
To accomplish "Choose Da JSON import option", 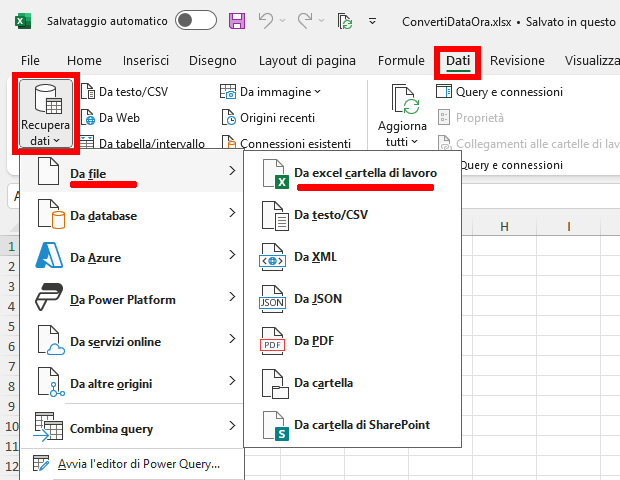I will coord(317,299).
